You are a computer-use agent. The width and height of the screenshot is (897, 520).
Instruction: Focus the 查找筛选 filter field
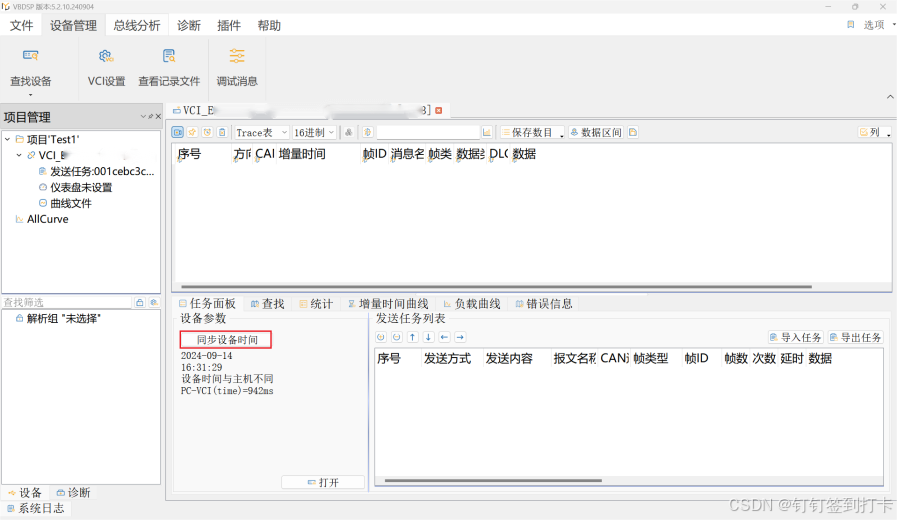[x=67, y=302]
